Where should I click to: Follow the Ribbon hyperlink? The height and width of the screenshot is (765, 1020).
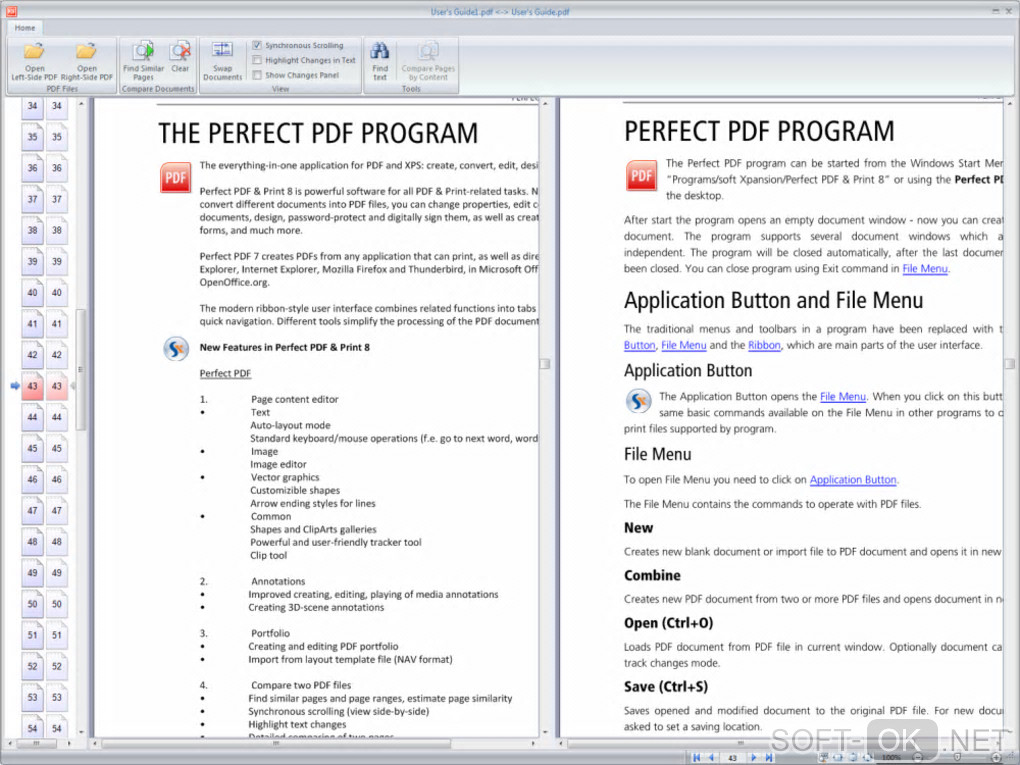[x=764, y=345]
